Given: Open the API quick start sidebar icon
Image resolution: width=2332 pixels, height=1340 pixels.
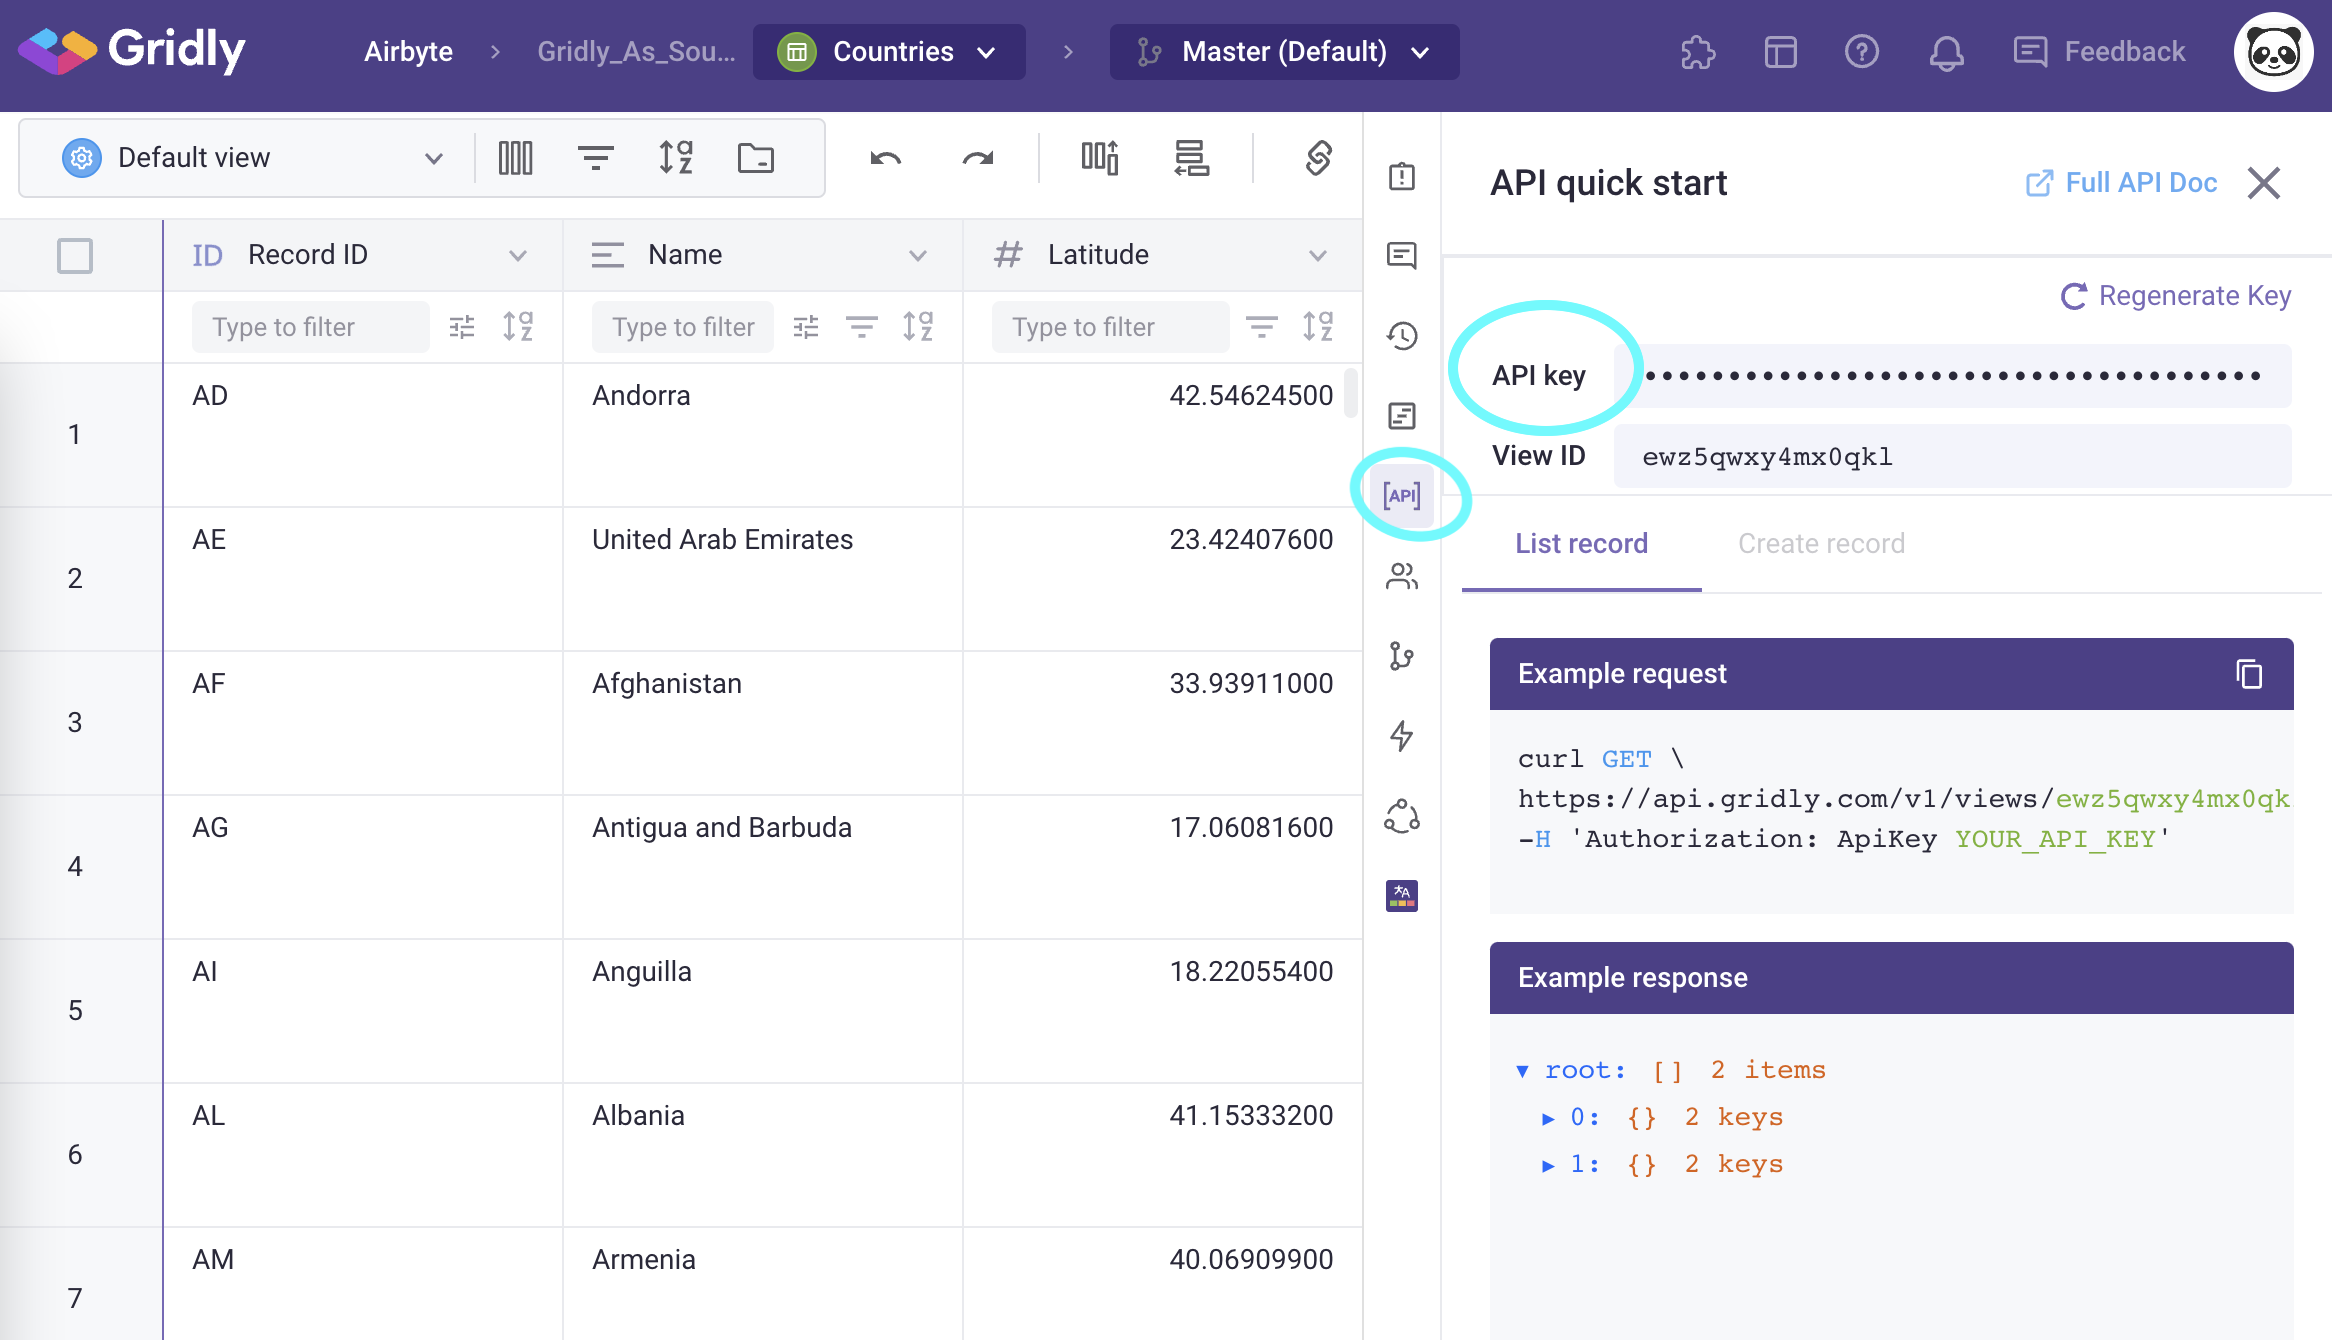Looking at the screenshot, I should pyautogui.click(x=1401, y=495).
